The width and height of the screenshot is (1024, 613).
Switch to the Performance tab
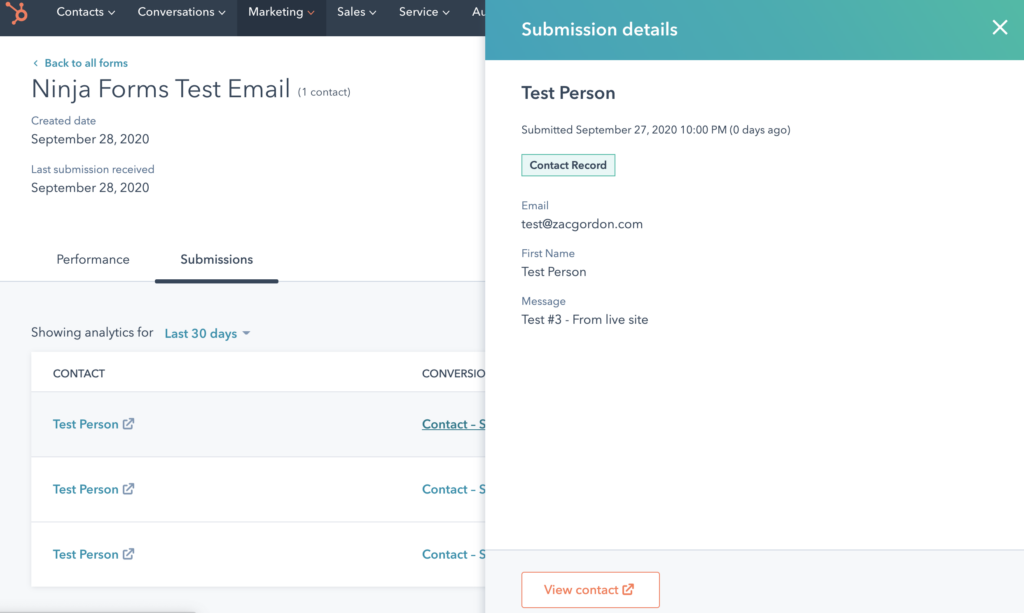93,259
